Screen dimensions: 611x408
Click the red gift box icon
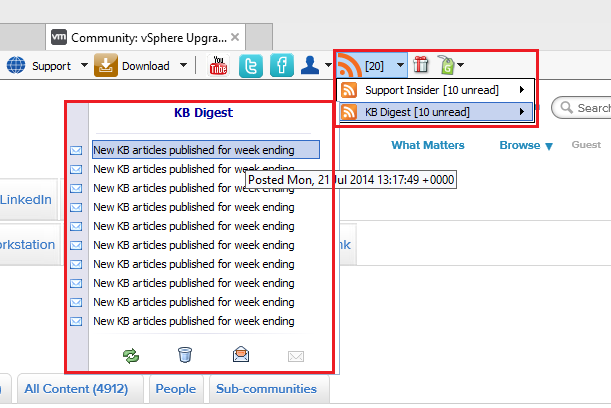[420, 65]
